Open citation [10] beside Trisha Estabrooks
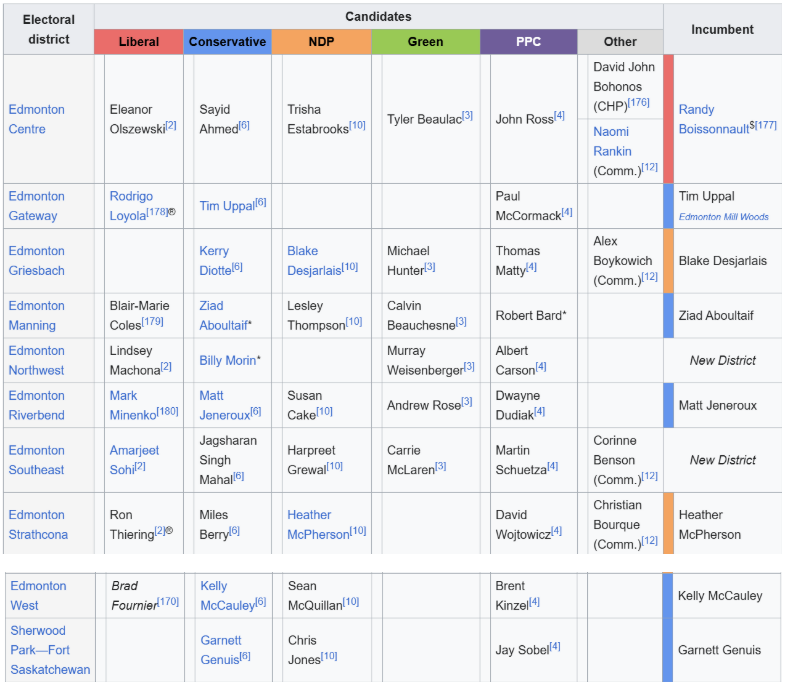785x685 pixels. (x=357, y=125)
